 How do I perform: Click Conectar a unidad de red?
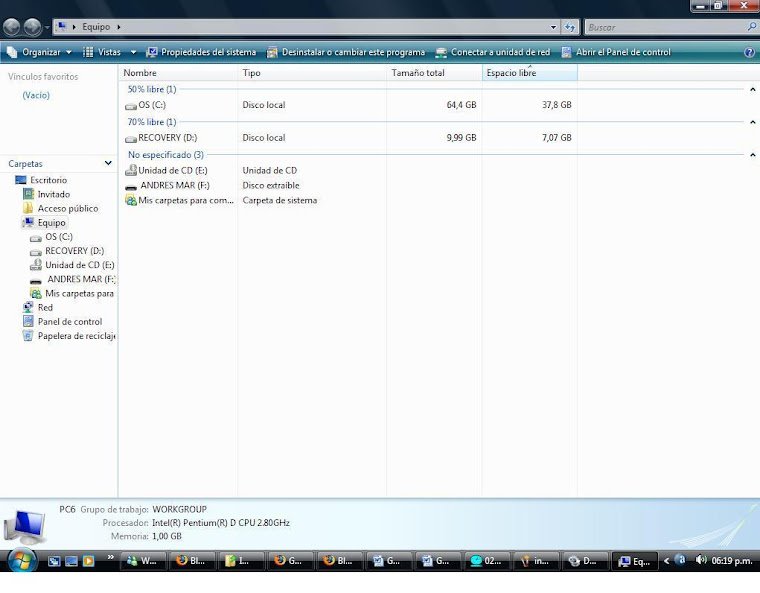click(493, 52)
